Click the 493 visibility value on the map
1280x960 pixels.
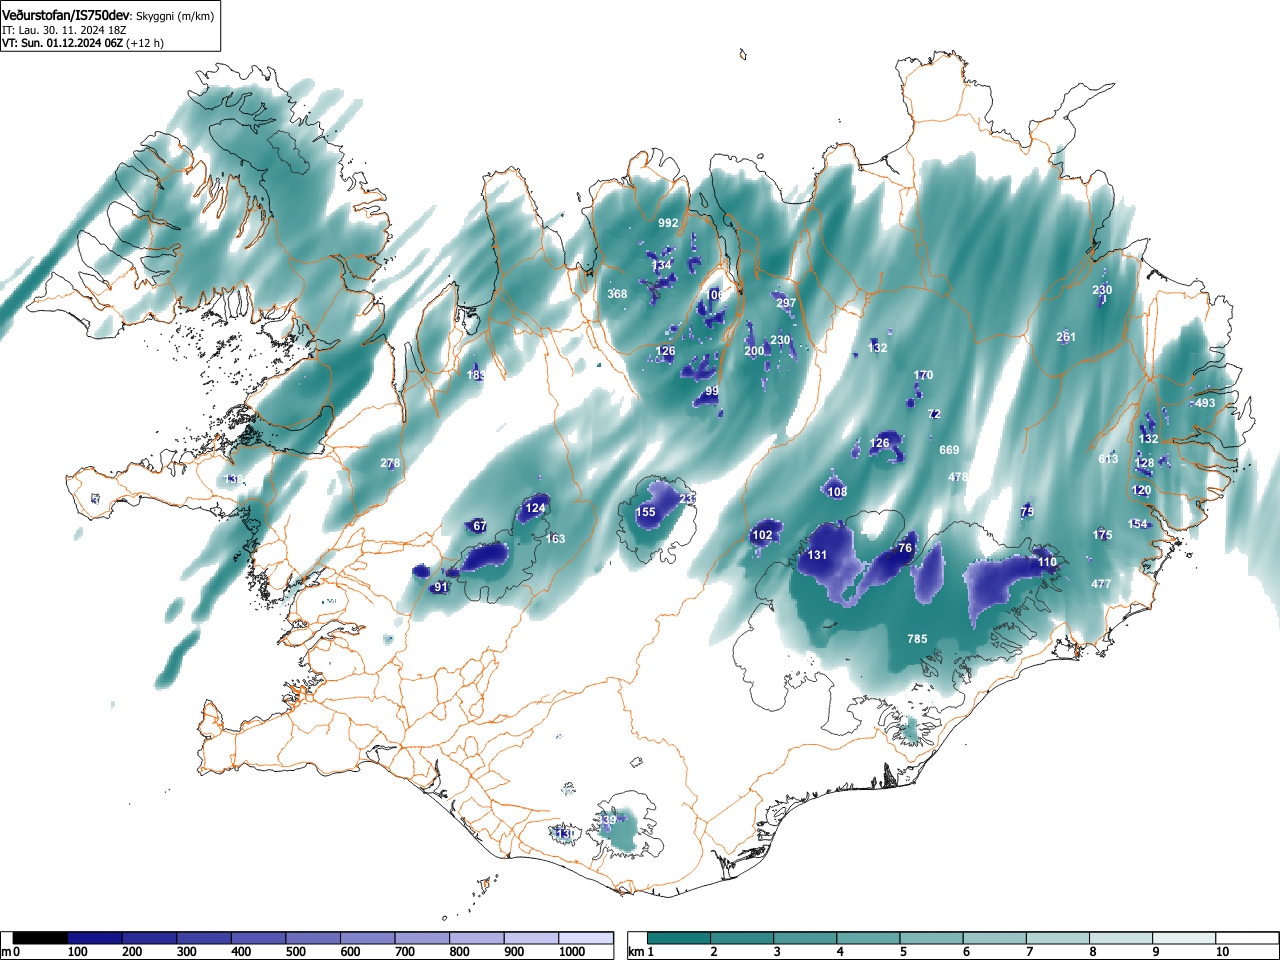pos(1205,403)
